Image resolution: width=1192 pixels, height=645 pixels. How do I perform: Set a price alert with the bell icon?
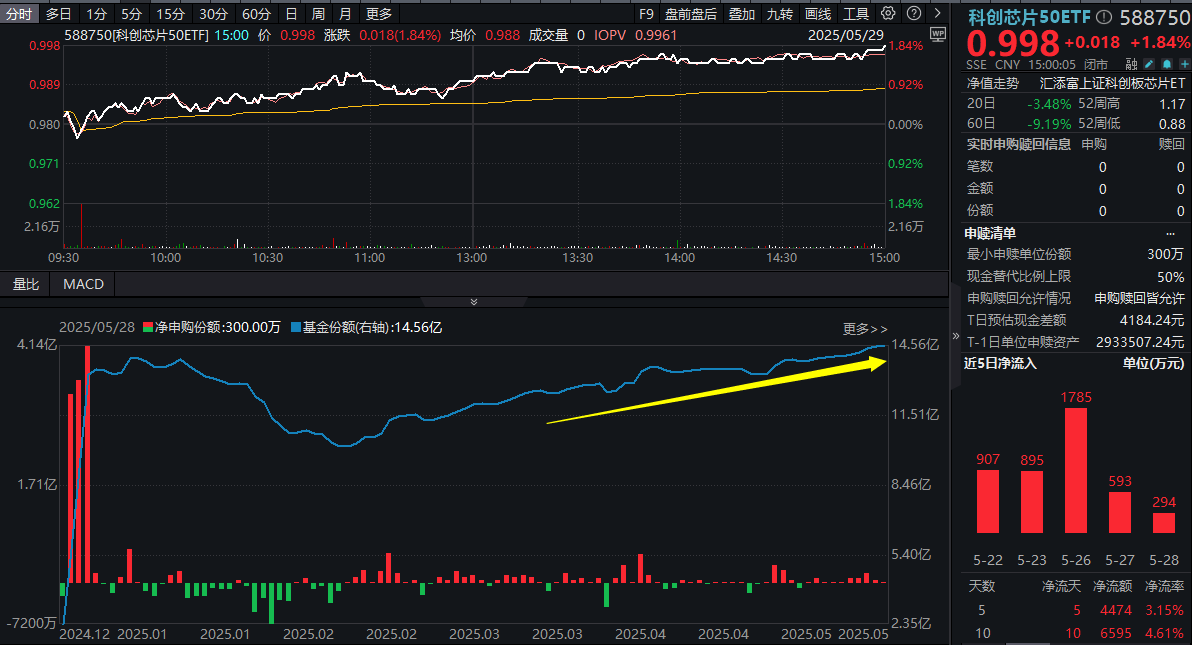pyautogui.click(x=1165, y=62)
